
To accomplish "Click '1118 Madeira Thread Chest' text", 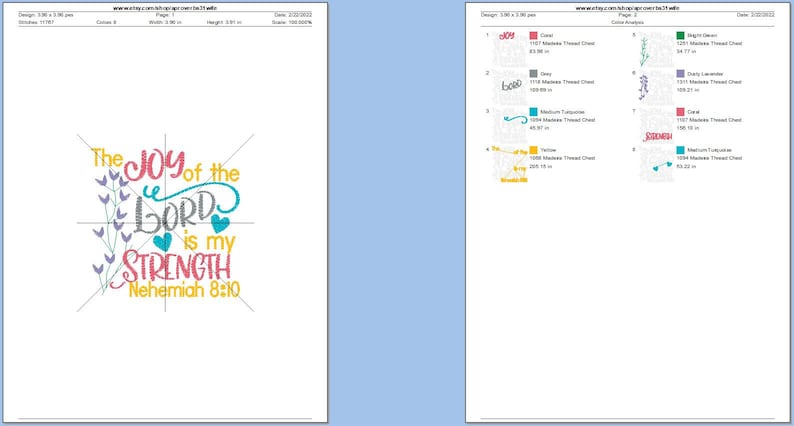I will coord(562,82).
